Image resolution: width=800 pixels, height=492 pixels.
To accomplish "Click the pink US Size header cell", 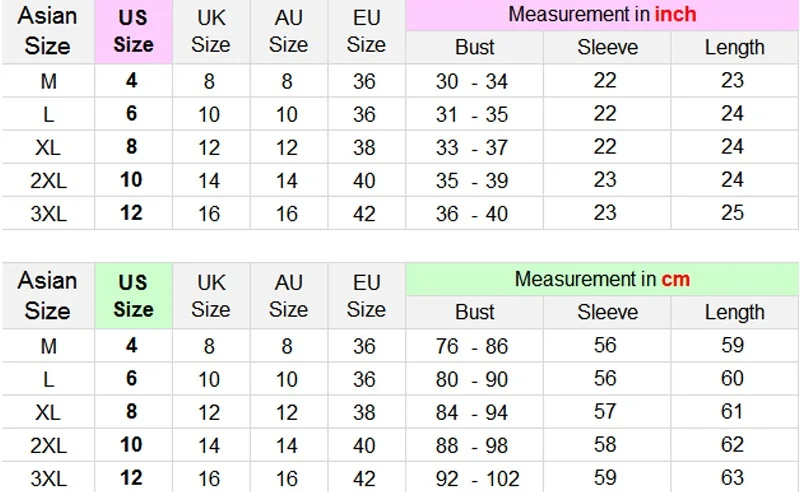I will (134, 32).
